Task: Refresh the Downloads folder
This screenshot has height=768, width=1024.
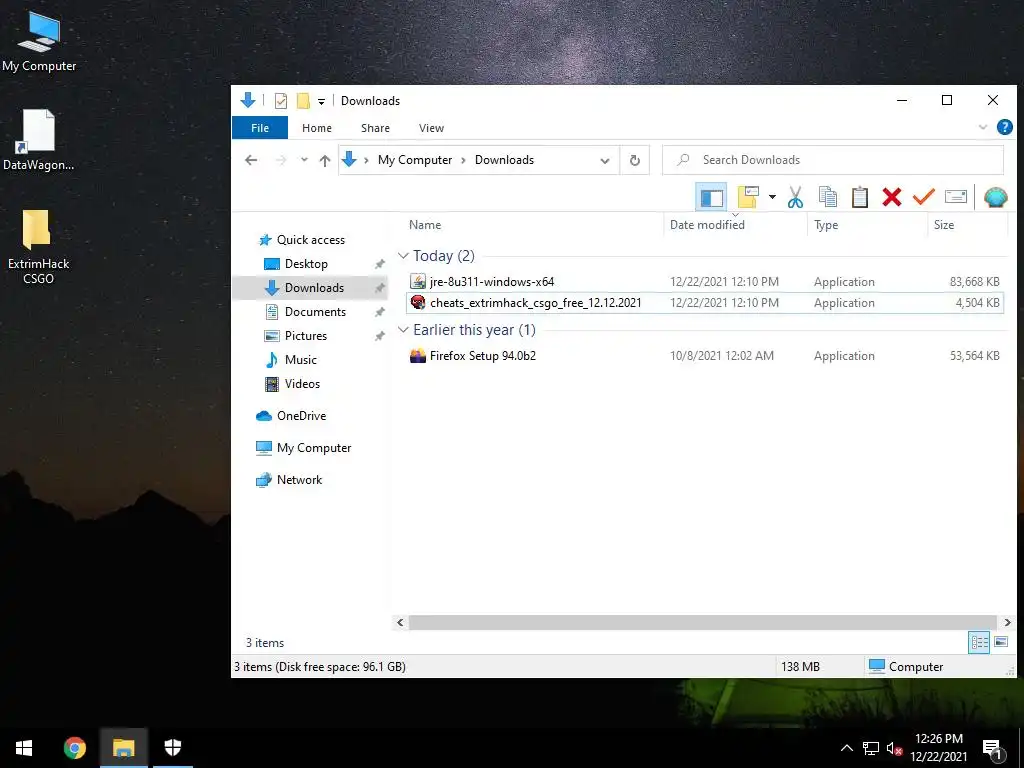Action: pos(634,160)
